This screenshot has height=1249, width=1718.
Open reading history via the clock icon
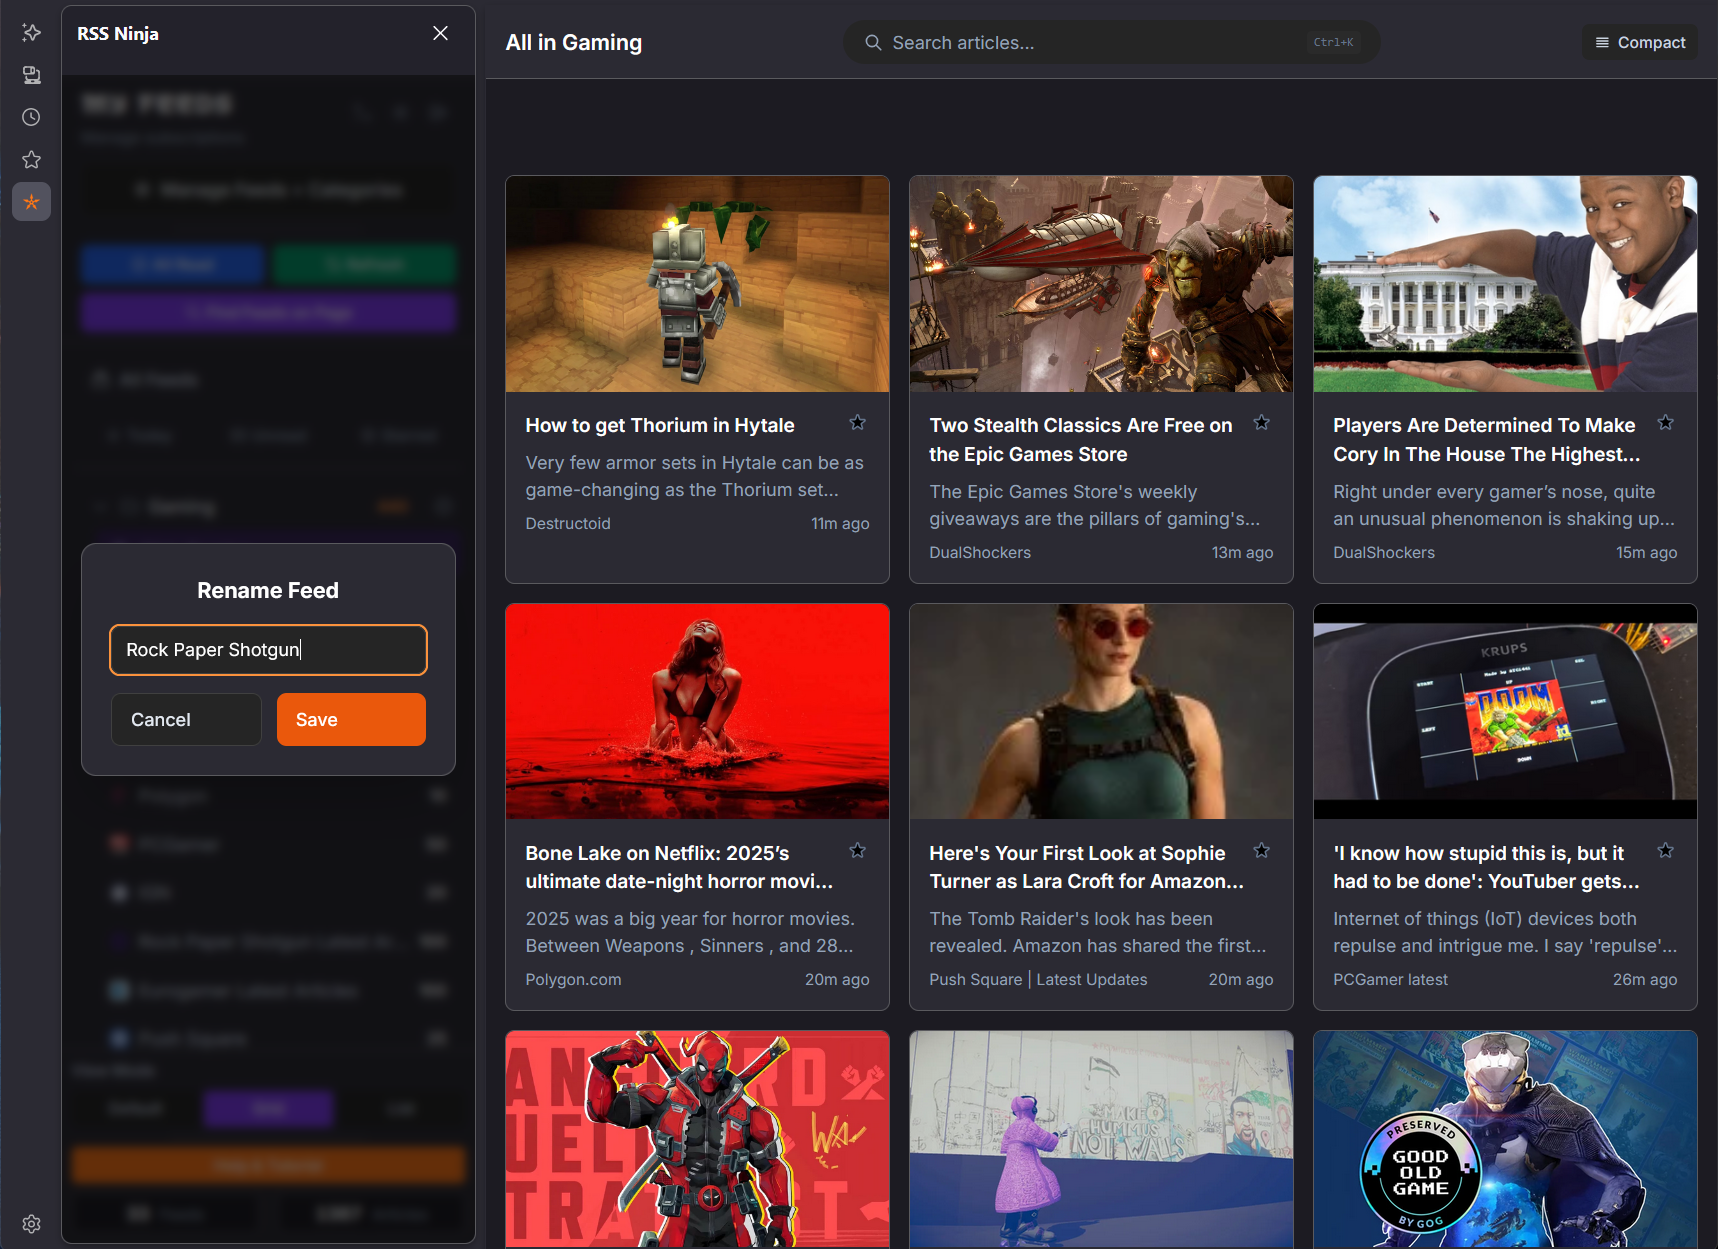[31, 117]
